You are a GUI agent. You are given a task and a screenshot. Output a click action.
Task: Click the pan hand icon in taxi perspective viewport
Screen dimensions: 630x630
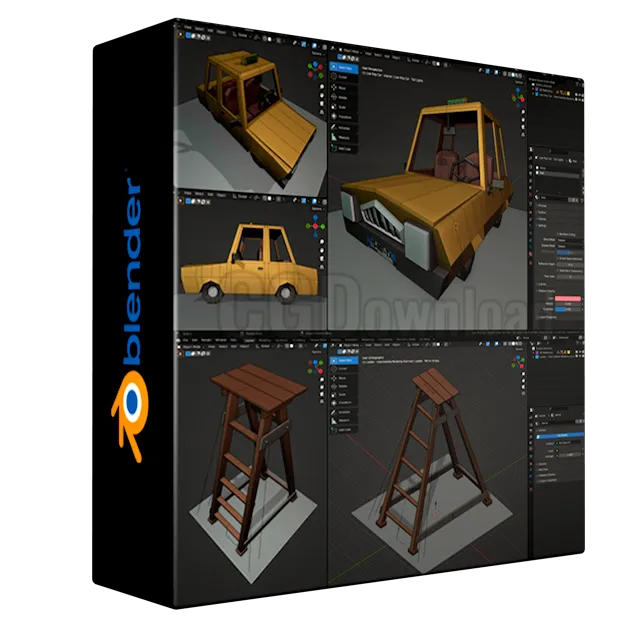click(523, 120)
